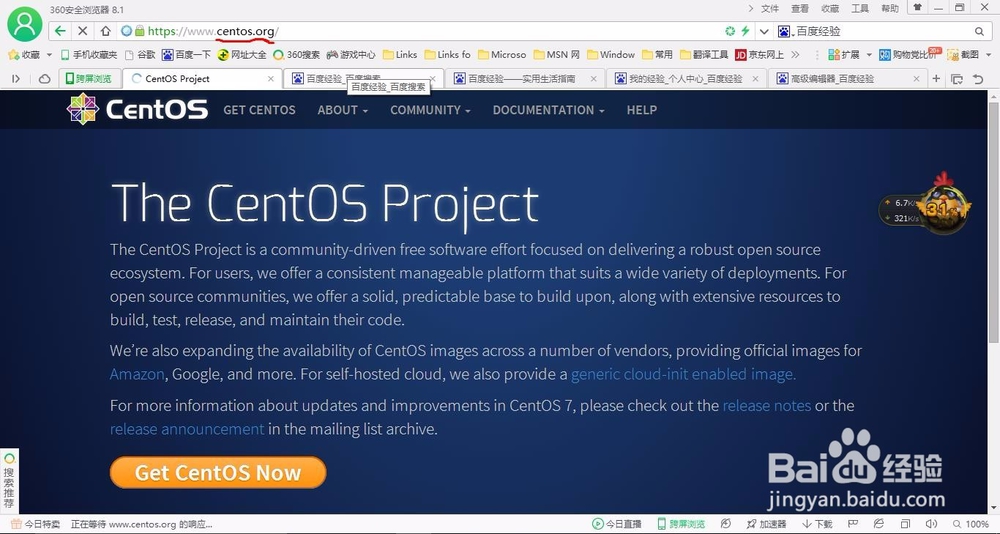Click the cloud icon in the tab bar
The height and width of the screenshot is (534, 1000).
click(x=45, y=78)
